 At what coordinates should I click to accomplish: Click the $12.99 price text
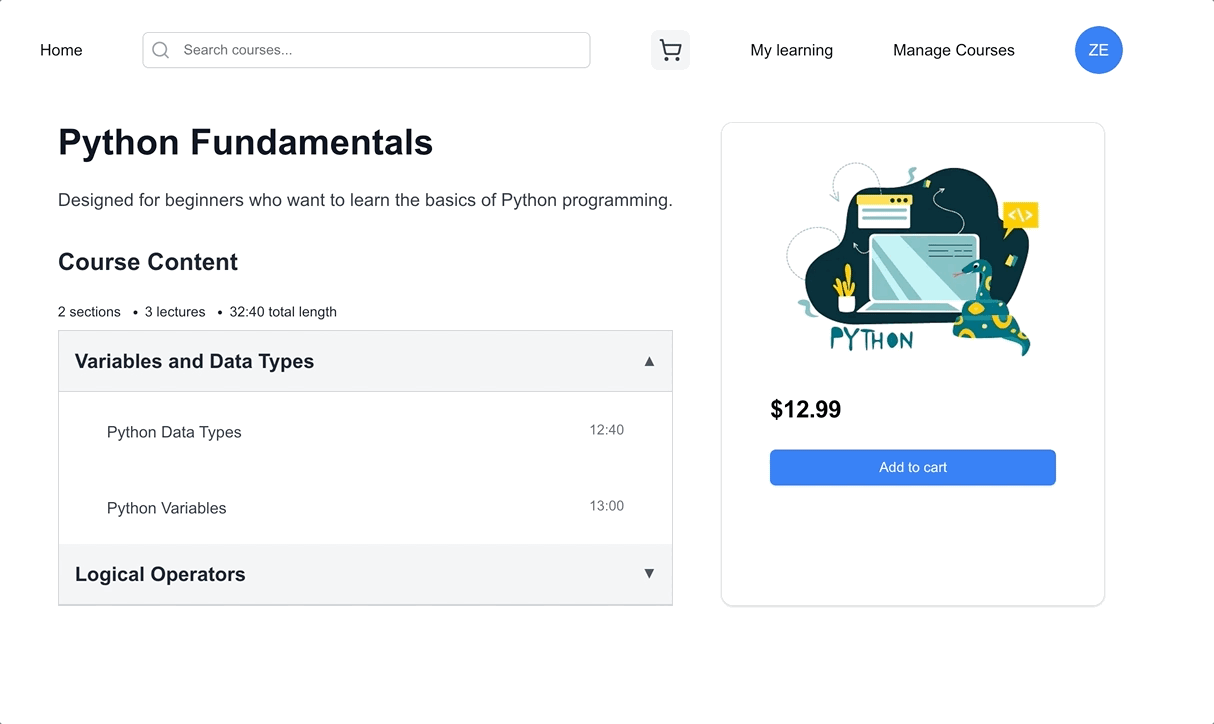(x=805, y=409)
